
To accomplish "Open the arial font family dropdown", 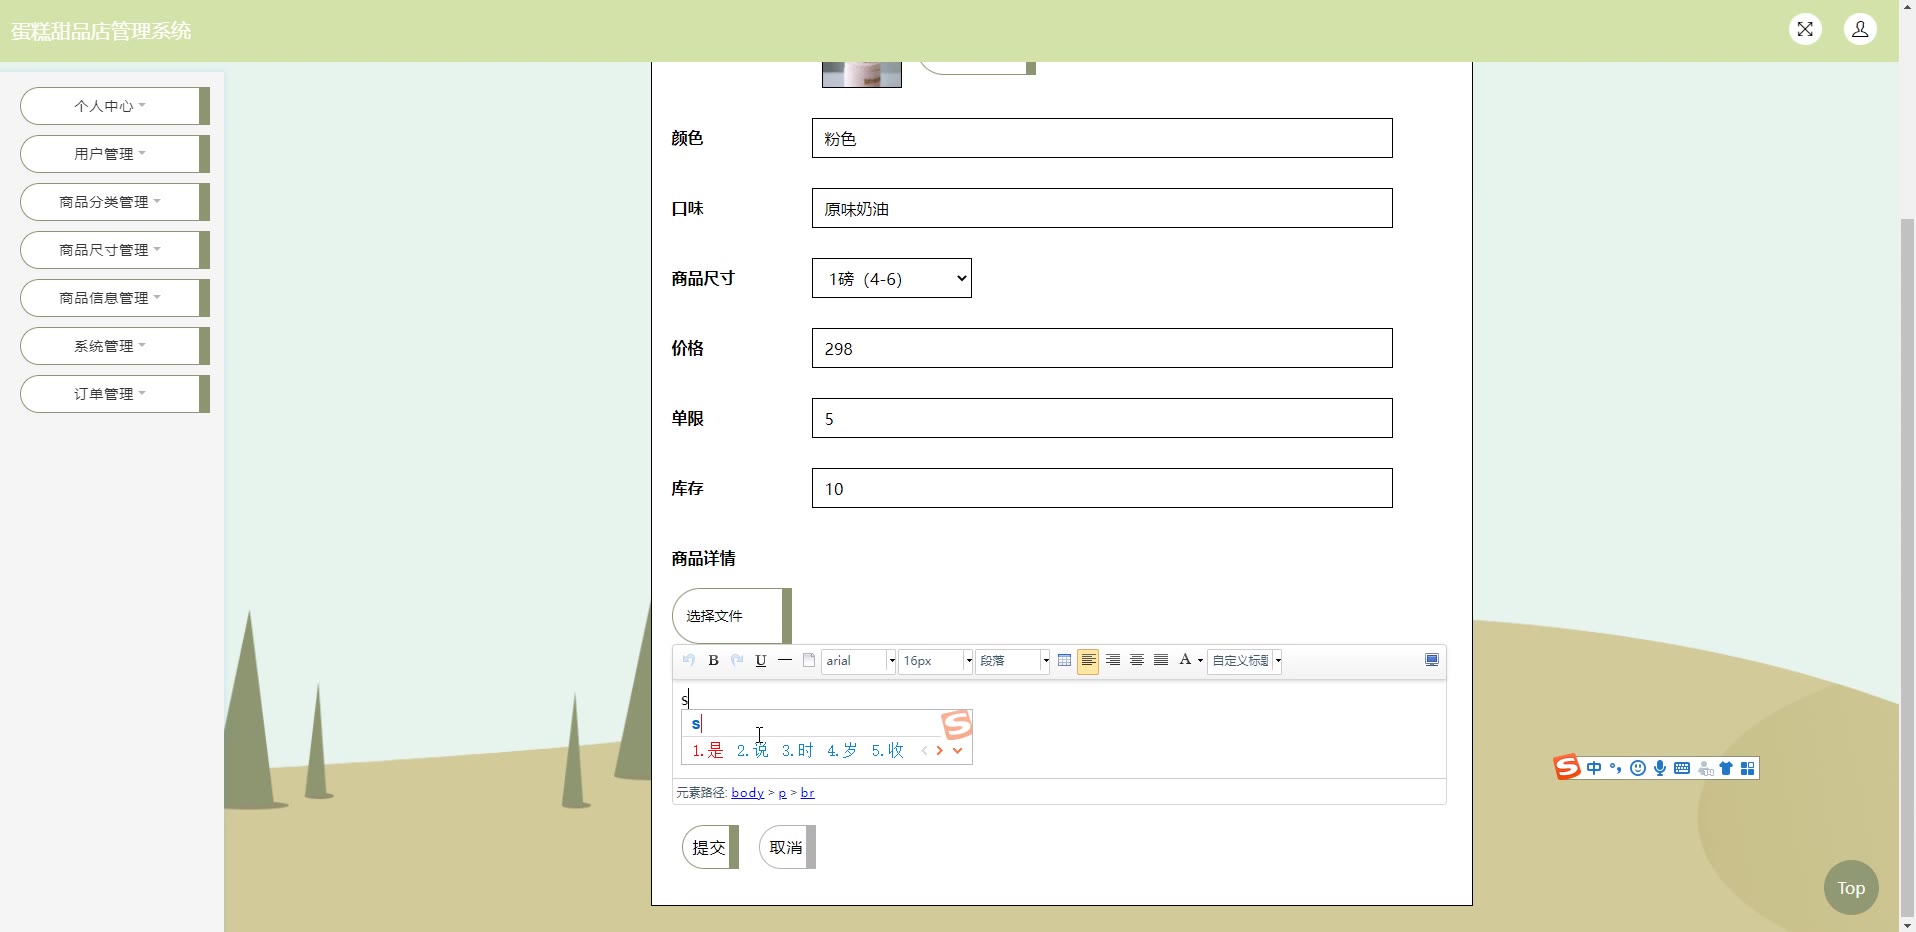I will click(858, 661).
